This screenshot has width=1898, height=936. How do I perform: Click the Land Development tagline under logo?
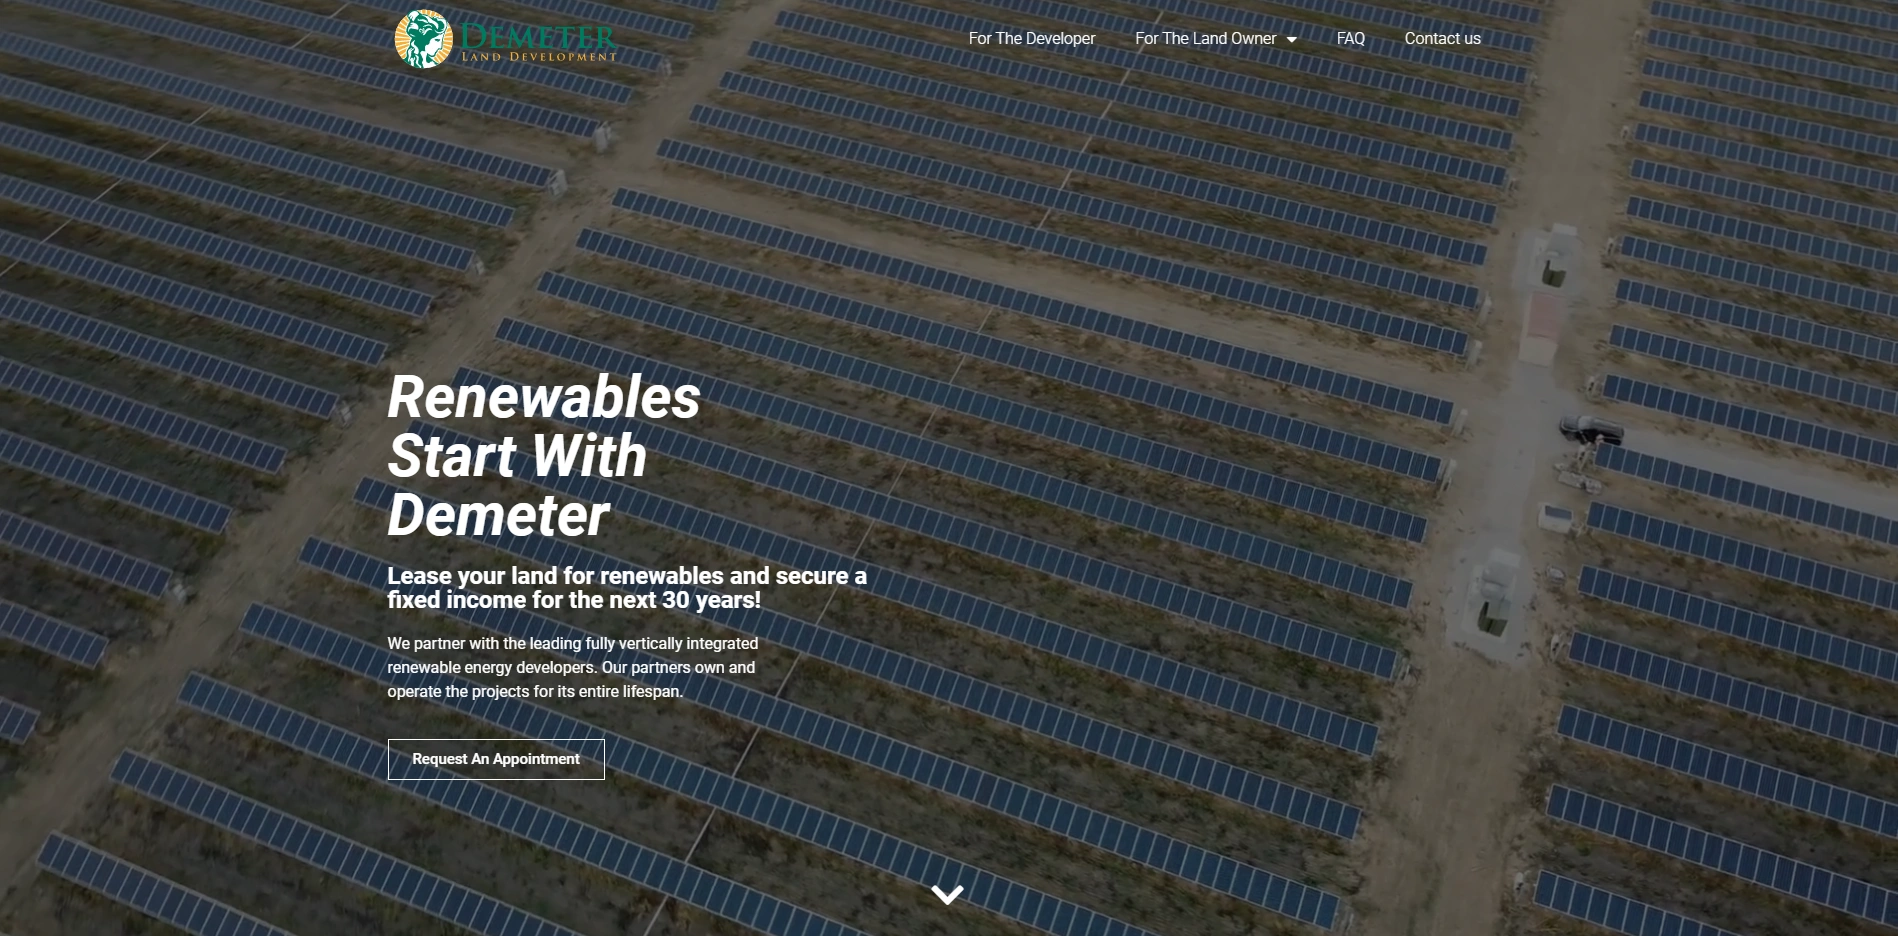pos(539,57)
